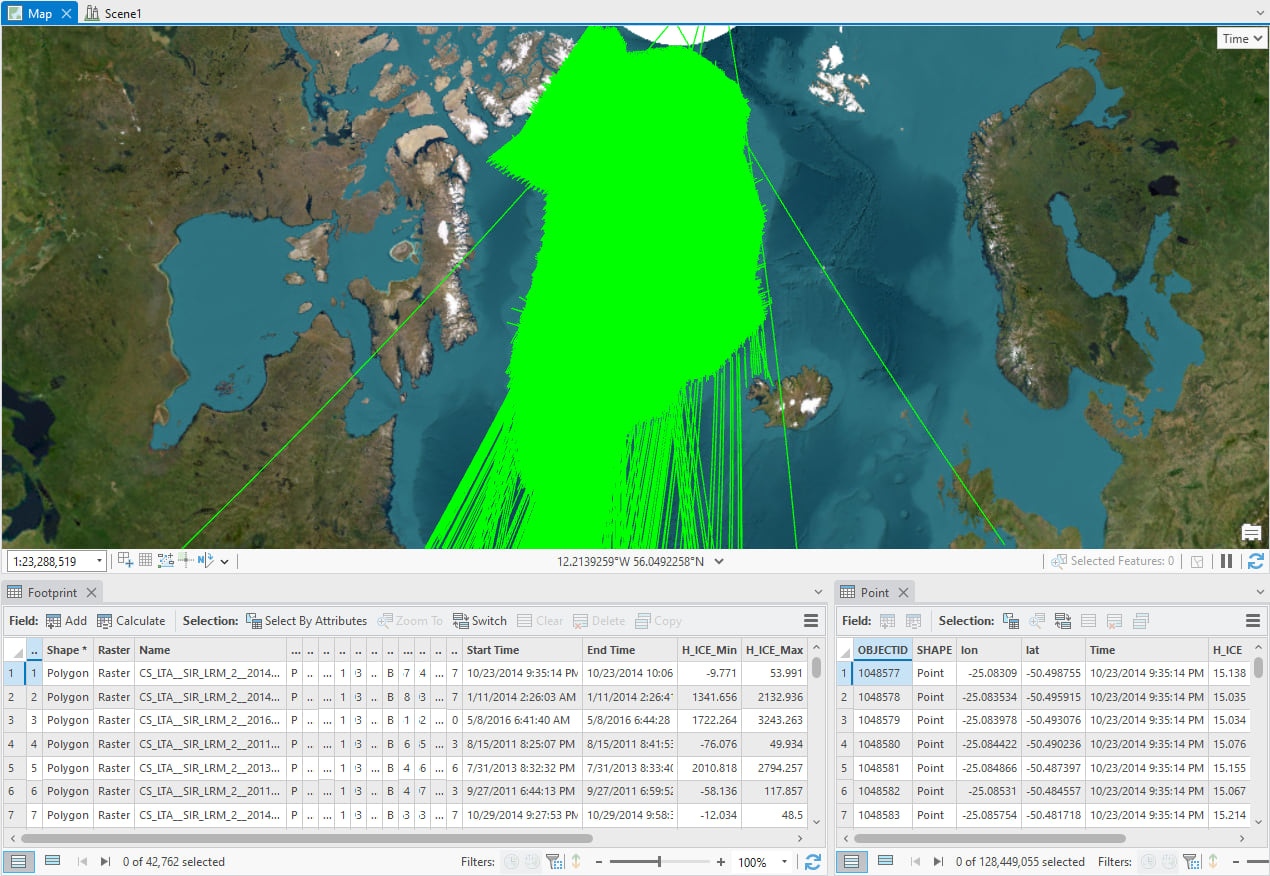Click the Copy button in Footprint toolbar
This screenshot has width=1270, height=876.
(657, 620)
